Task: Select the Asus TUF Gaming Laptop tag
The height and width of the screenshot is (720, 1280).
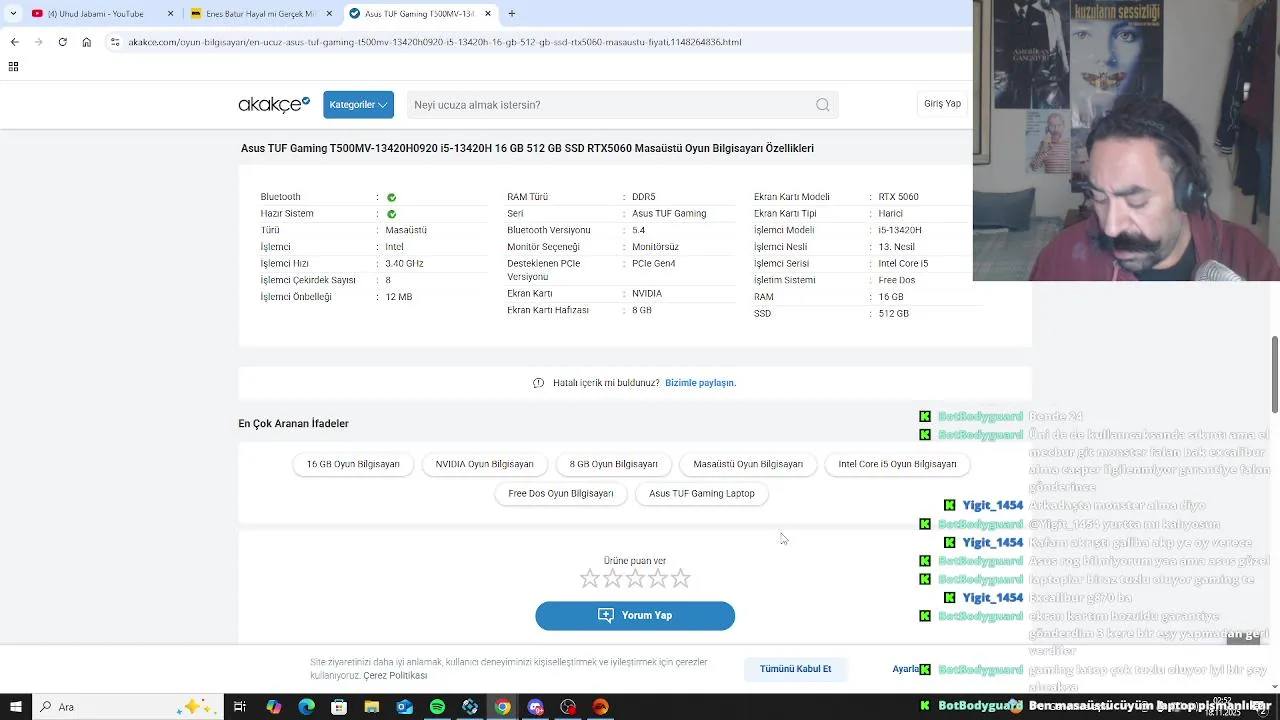Action: click(702, 493)
